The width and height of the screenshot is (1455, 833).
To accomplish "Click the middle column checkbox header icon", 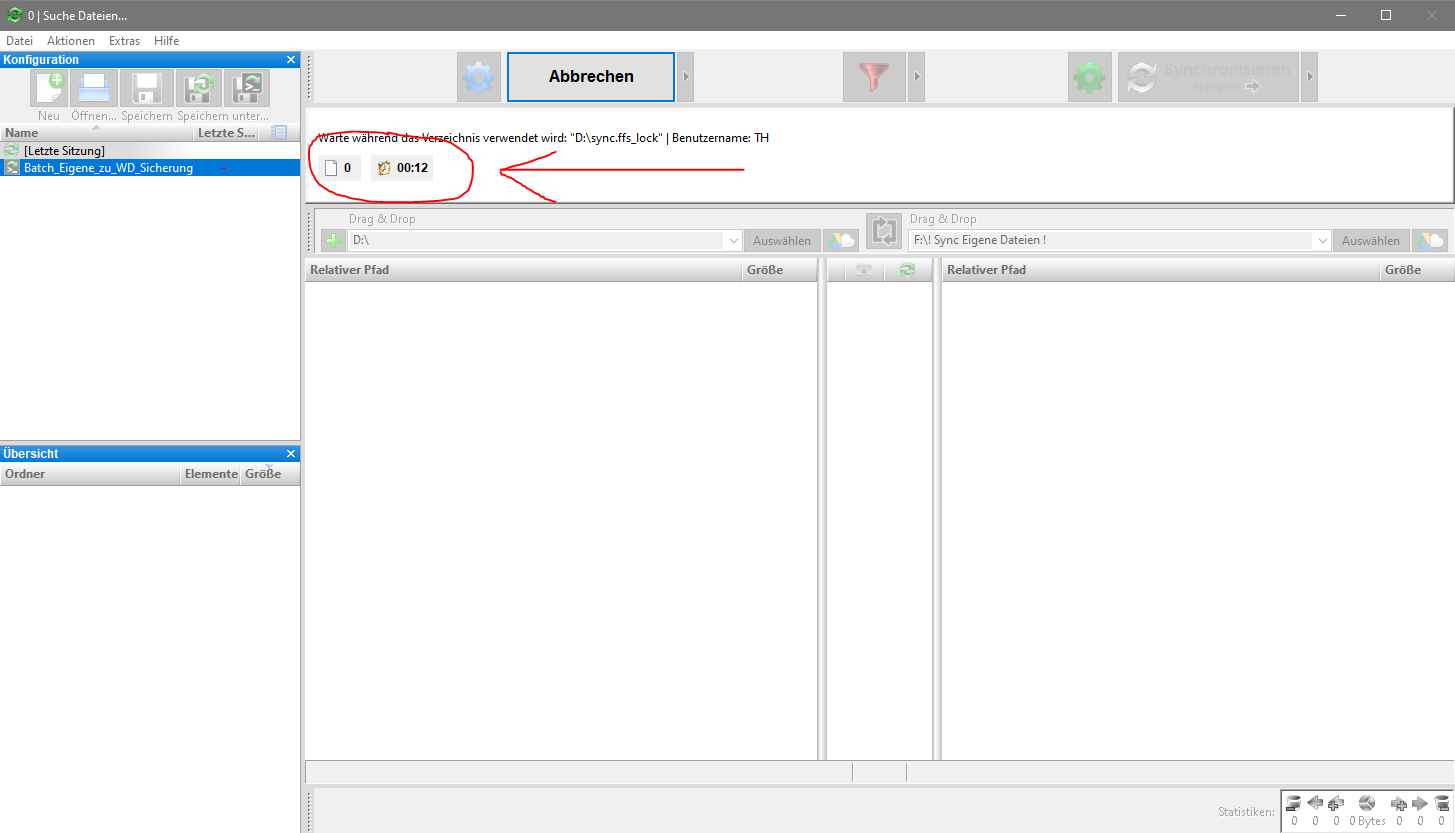I will coord(863,270).
